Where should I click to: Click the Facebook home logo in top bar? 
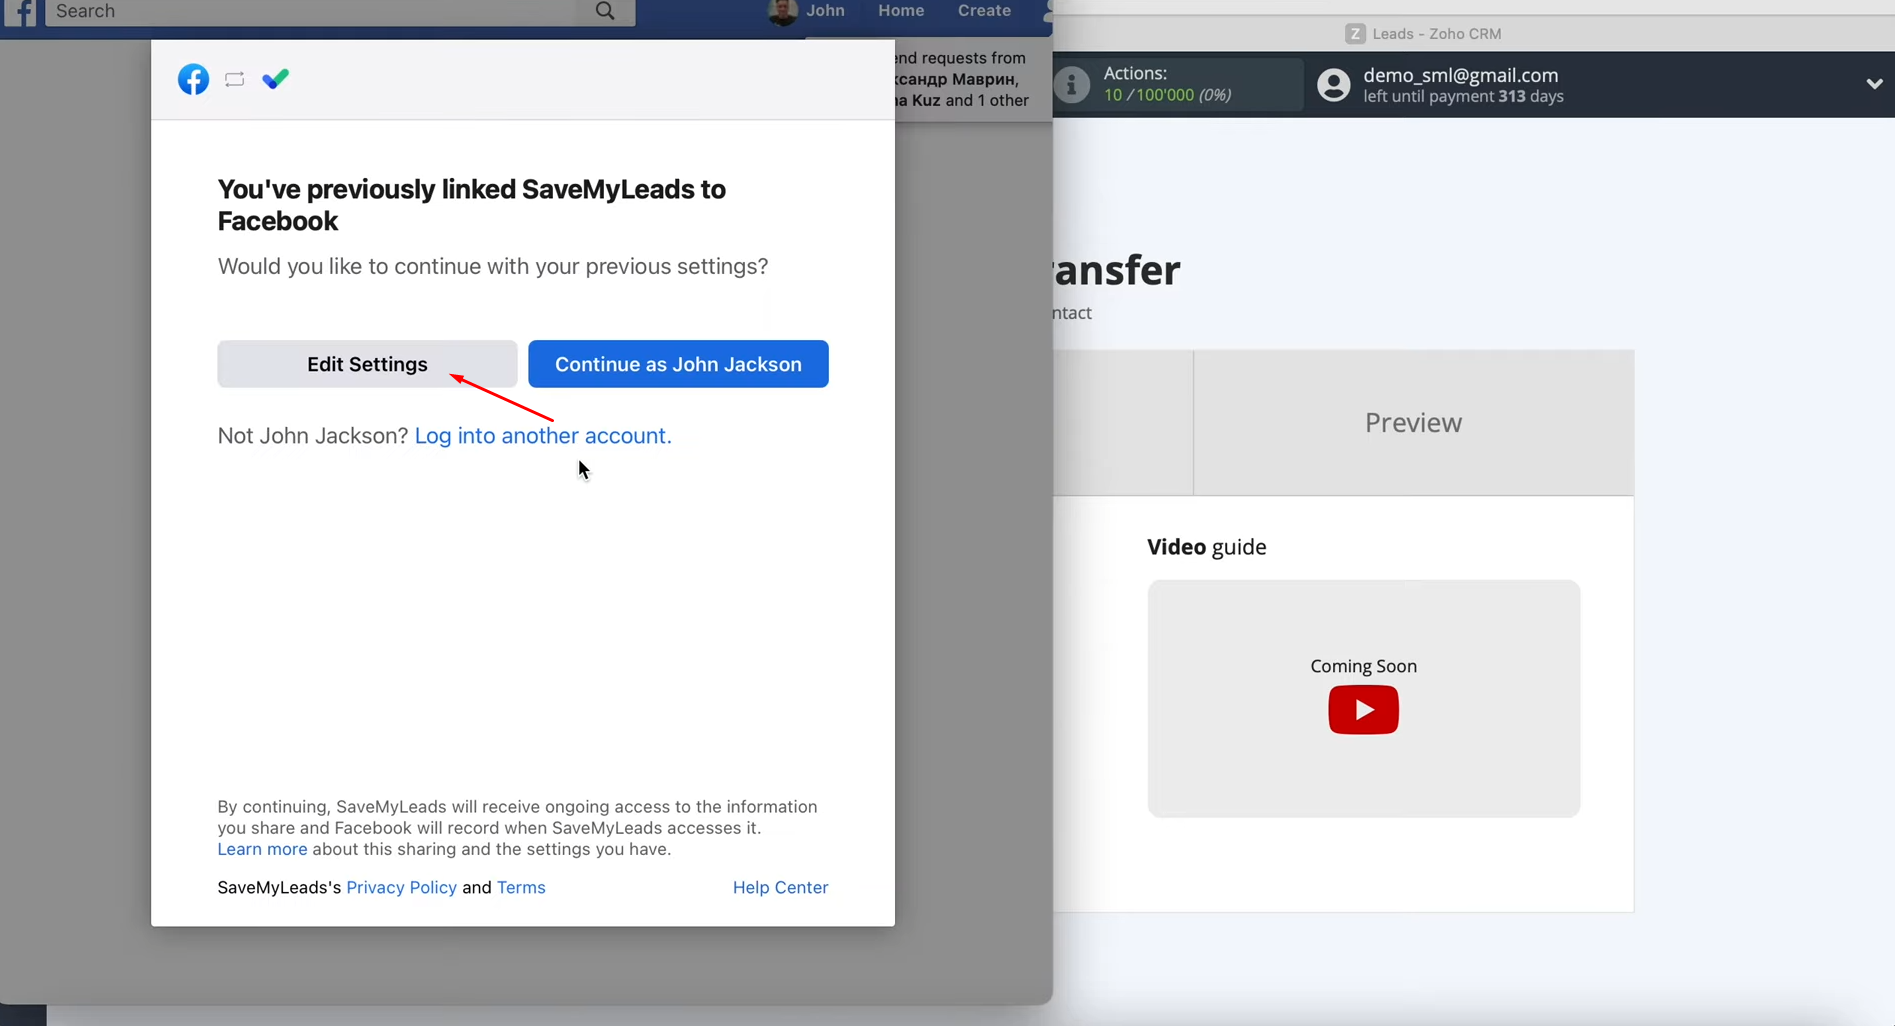pyautogui.click(x=20, y=12)
